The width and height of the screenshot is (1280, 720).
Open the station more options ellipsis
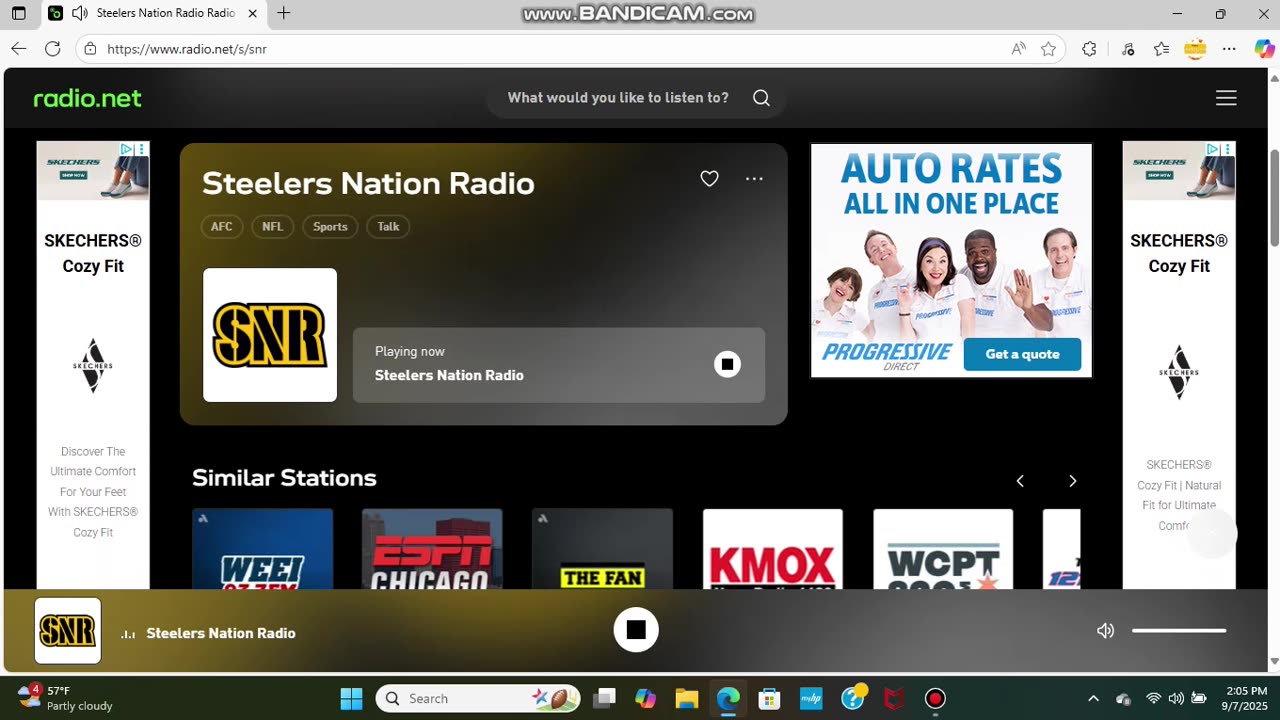754,179
